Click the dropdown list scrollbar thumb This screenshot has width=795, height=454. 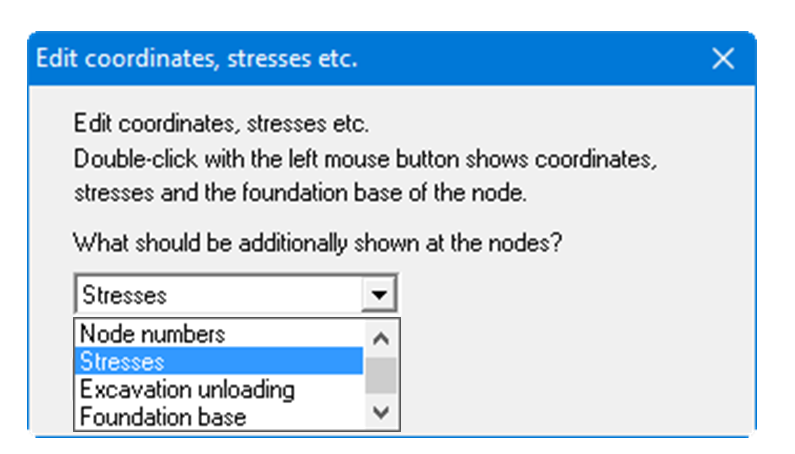(381, 374)
